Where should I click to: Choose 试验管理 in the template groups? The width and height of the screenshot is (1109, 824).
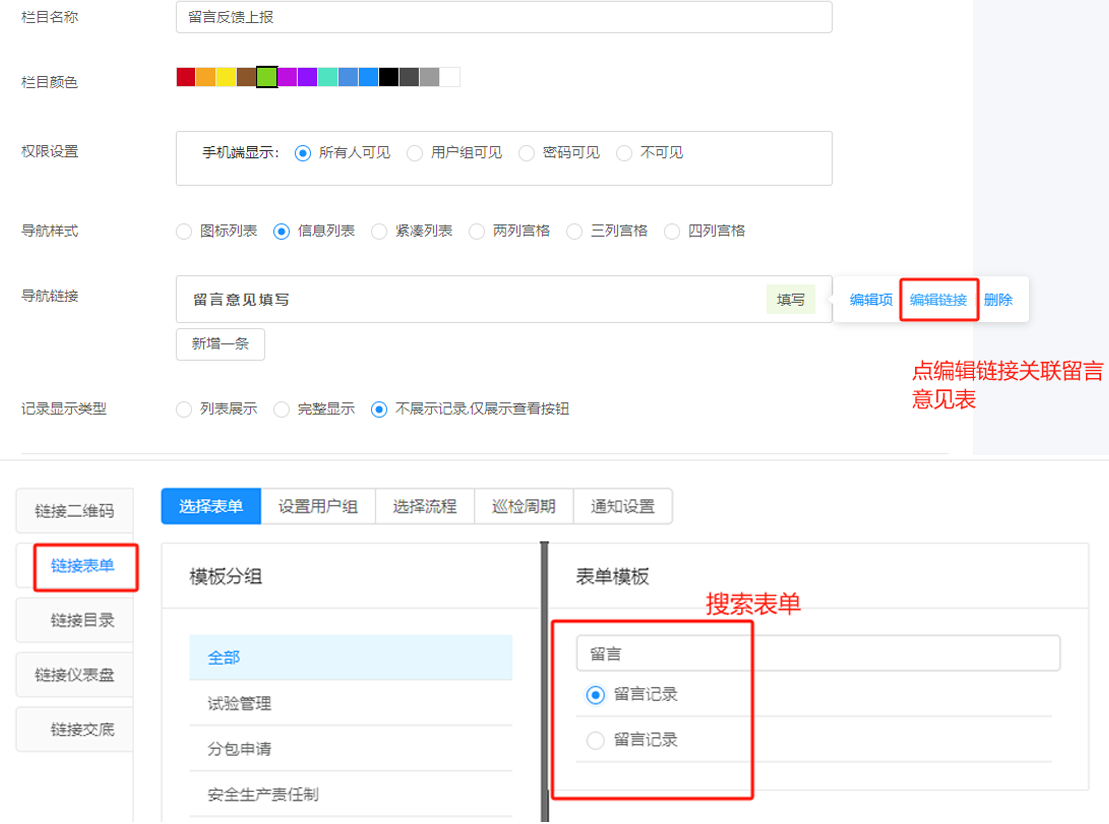pyautogui.click(x=240, y=703)
